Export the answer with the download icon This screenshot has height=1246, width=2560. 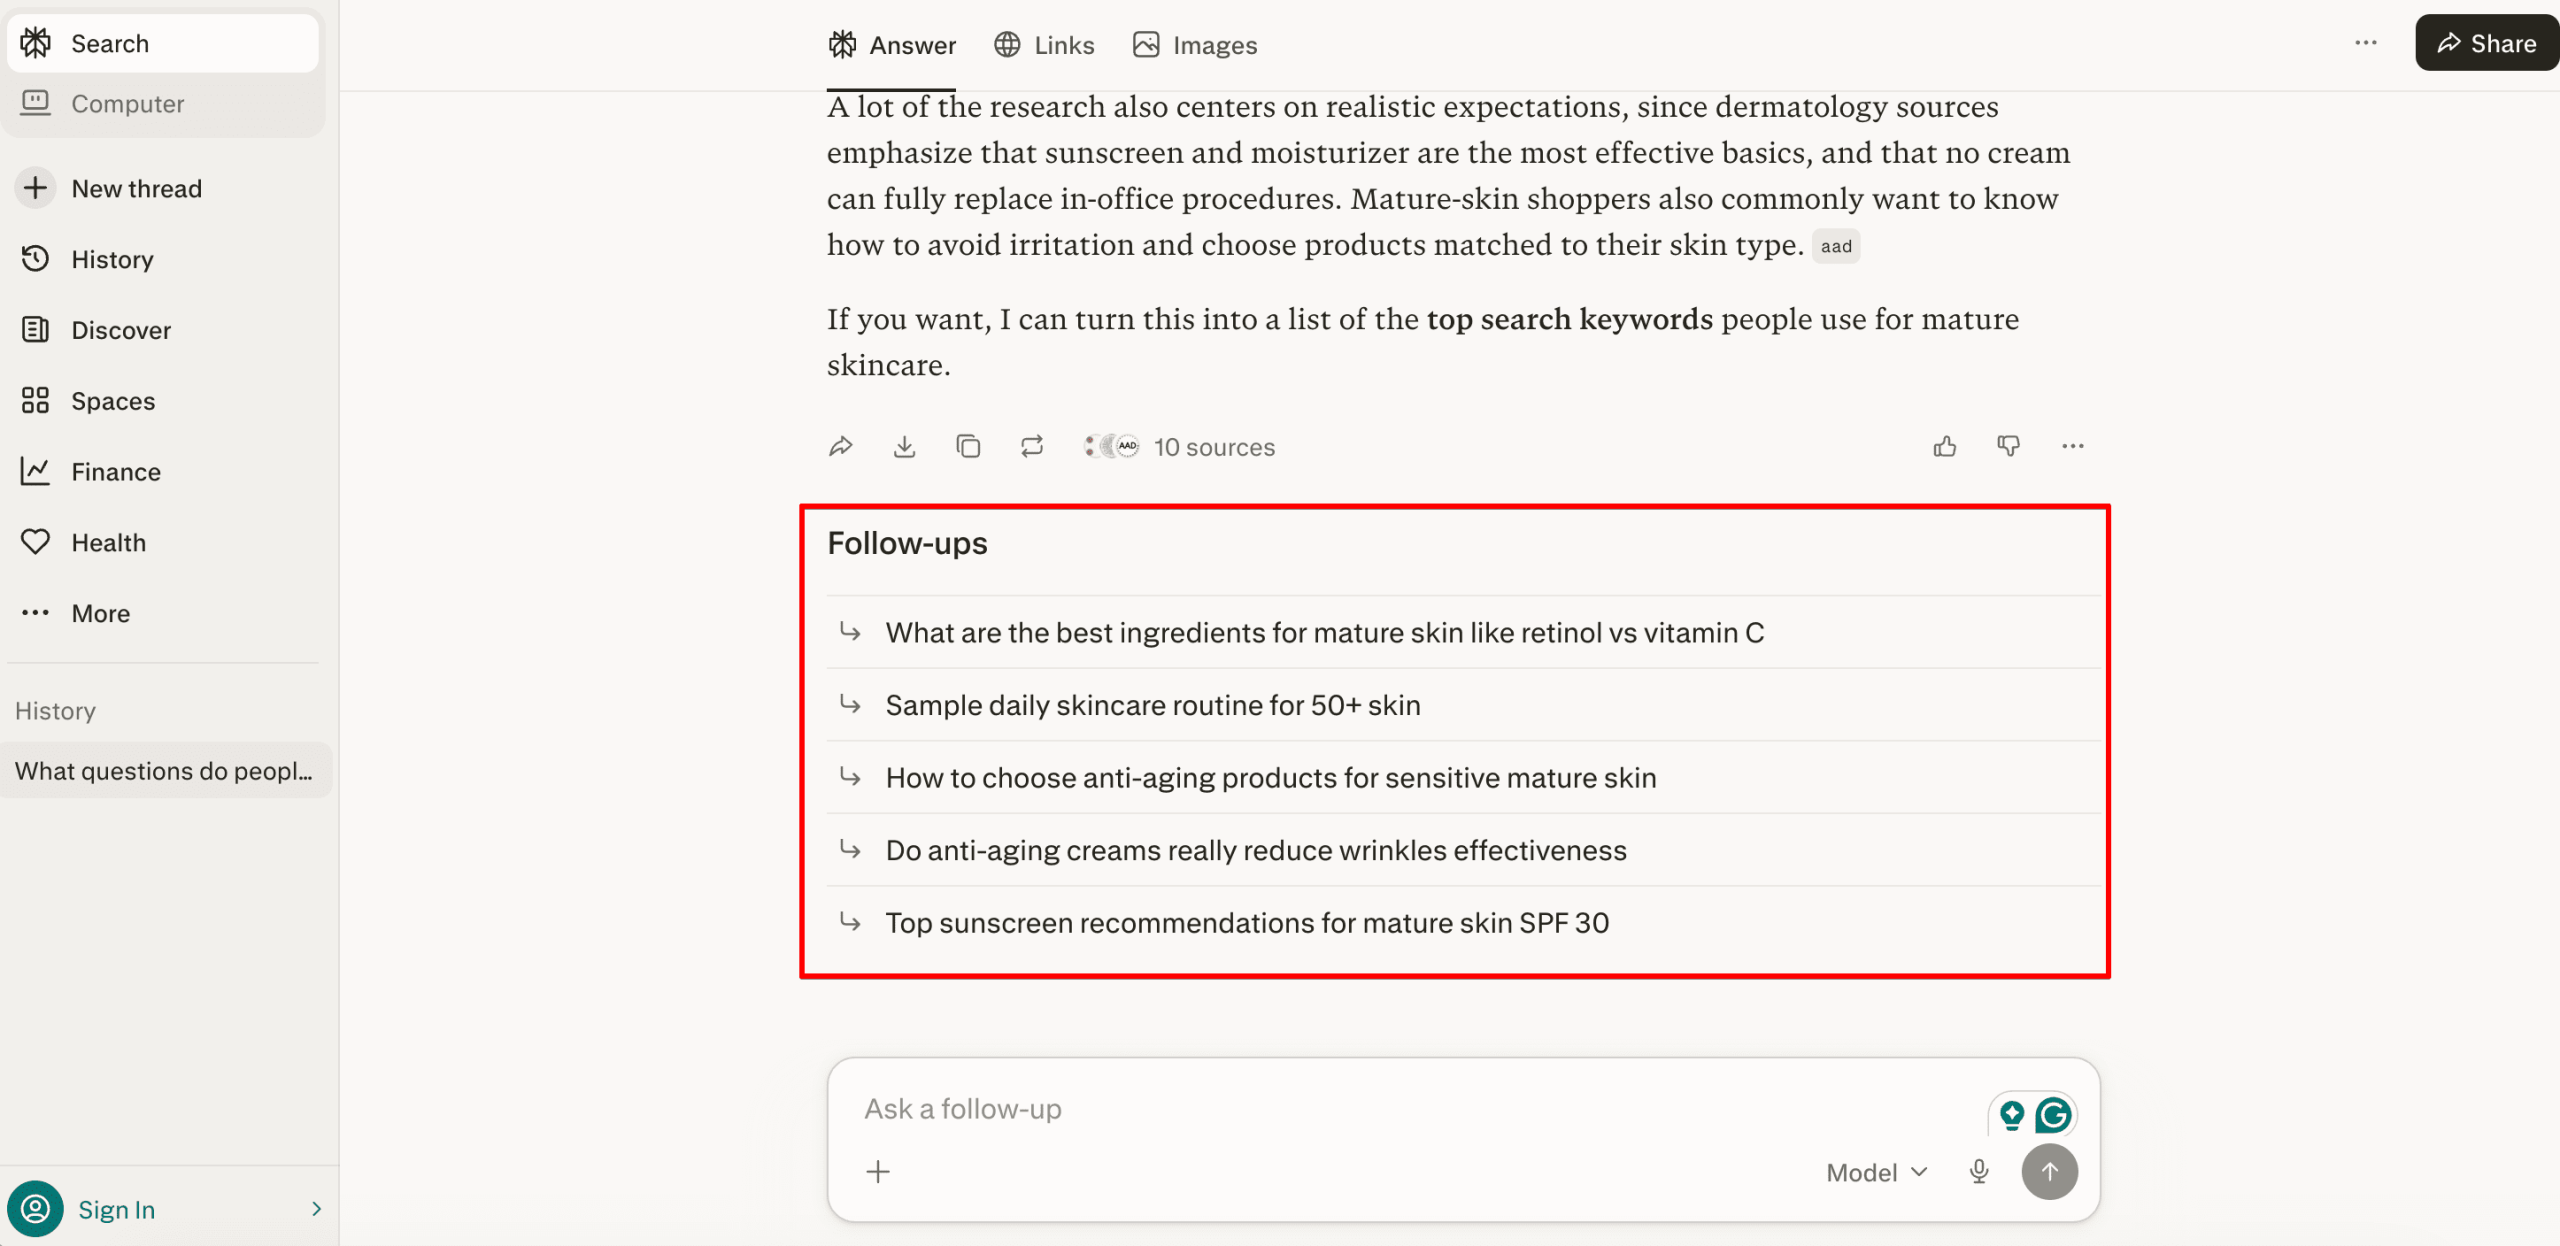(x=905, y=446)
